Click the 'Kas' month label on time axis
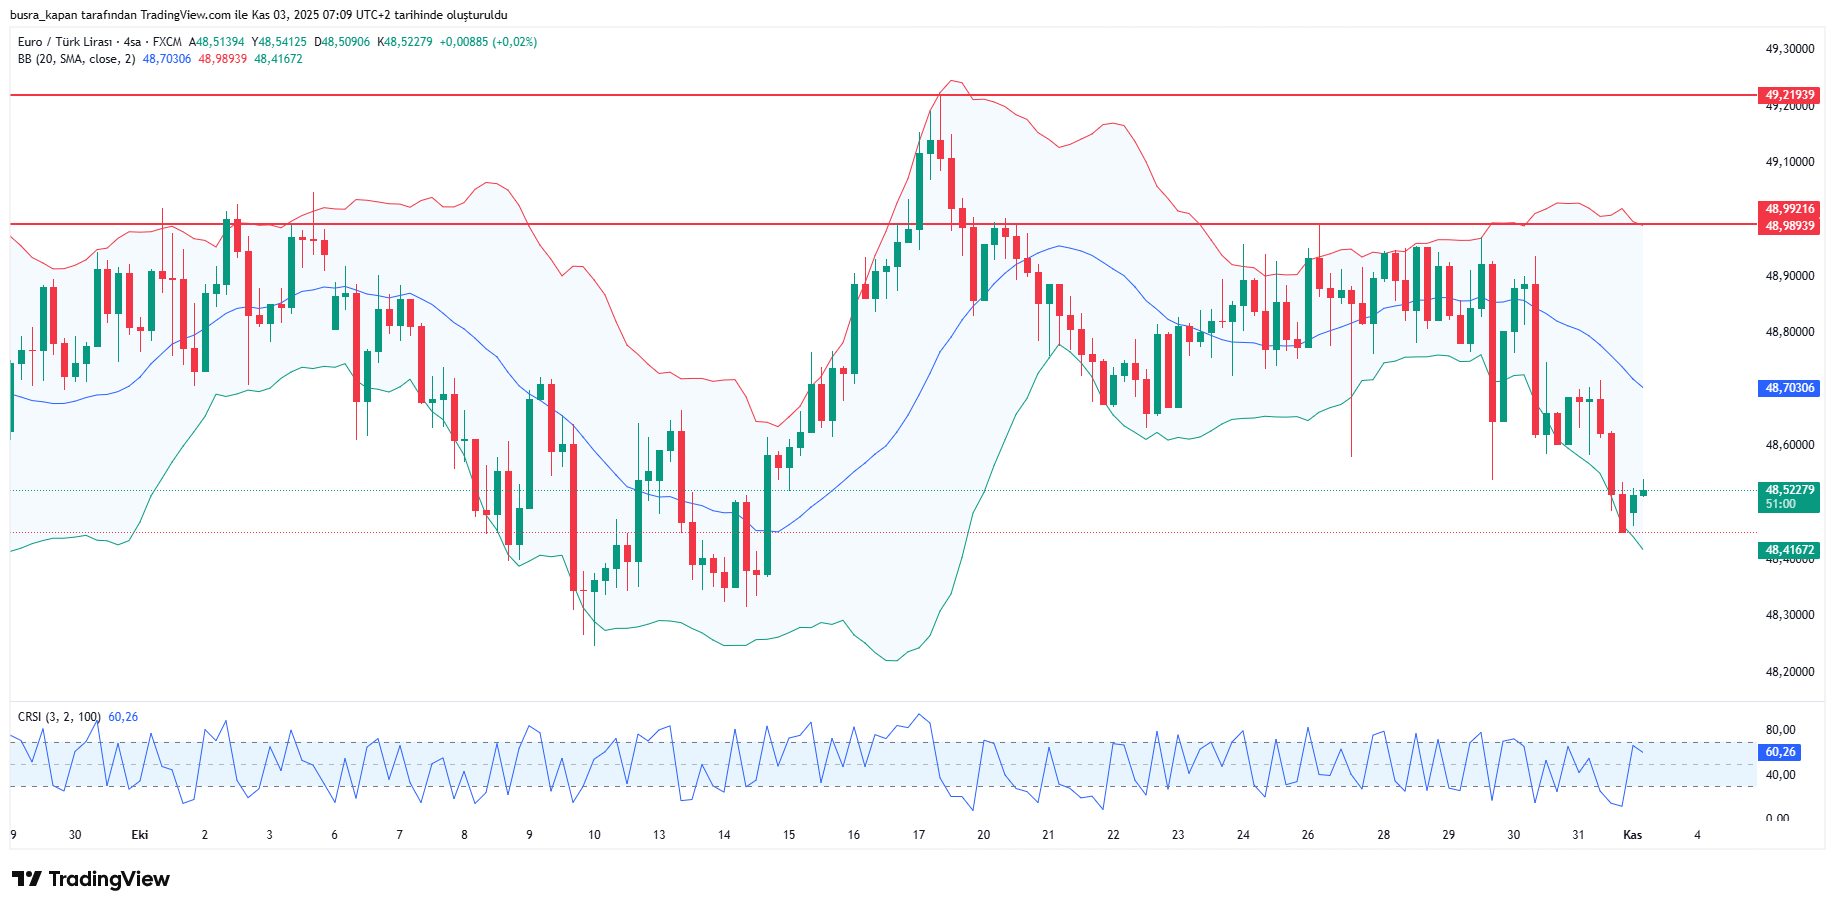The image size is (1835, 909). pos(1632,835)
